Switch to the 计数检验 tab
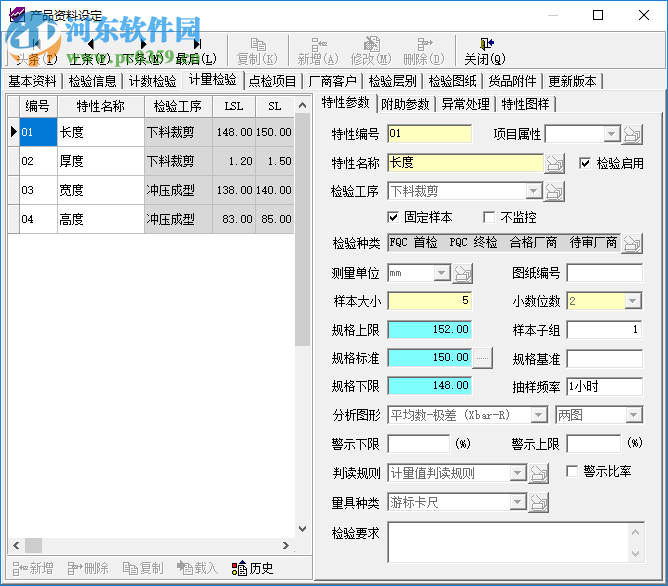 click(x=153, y=81)
